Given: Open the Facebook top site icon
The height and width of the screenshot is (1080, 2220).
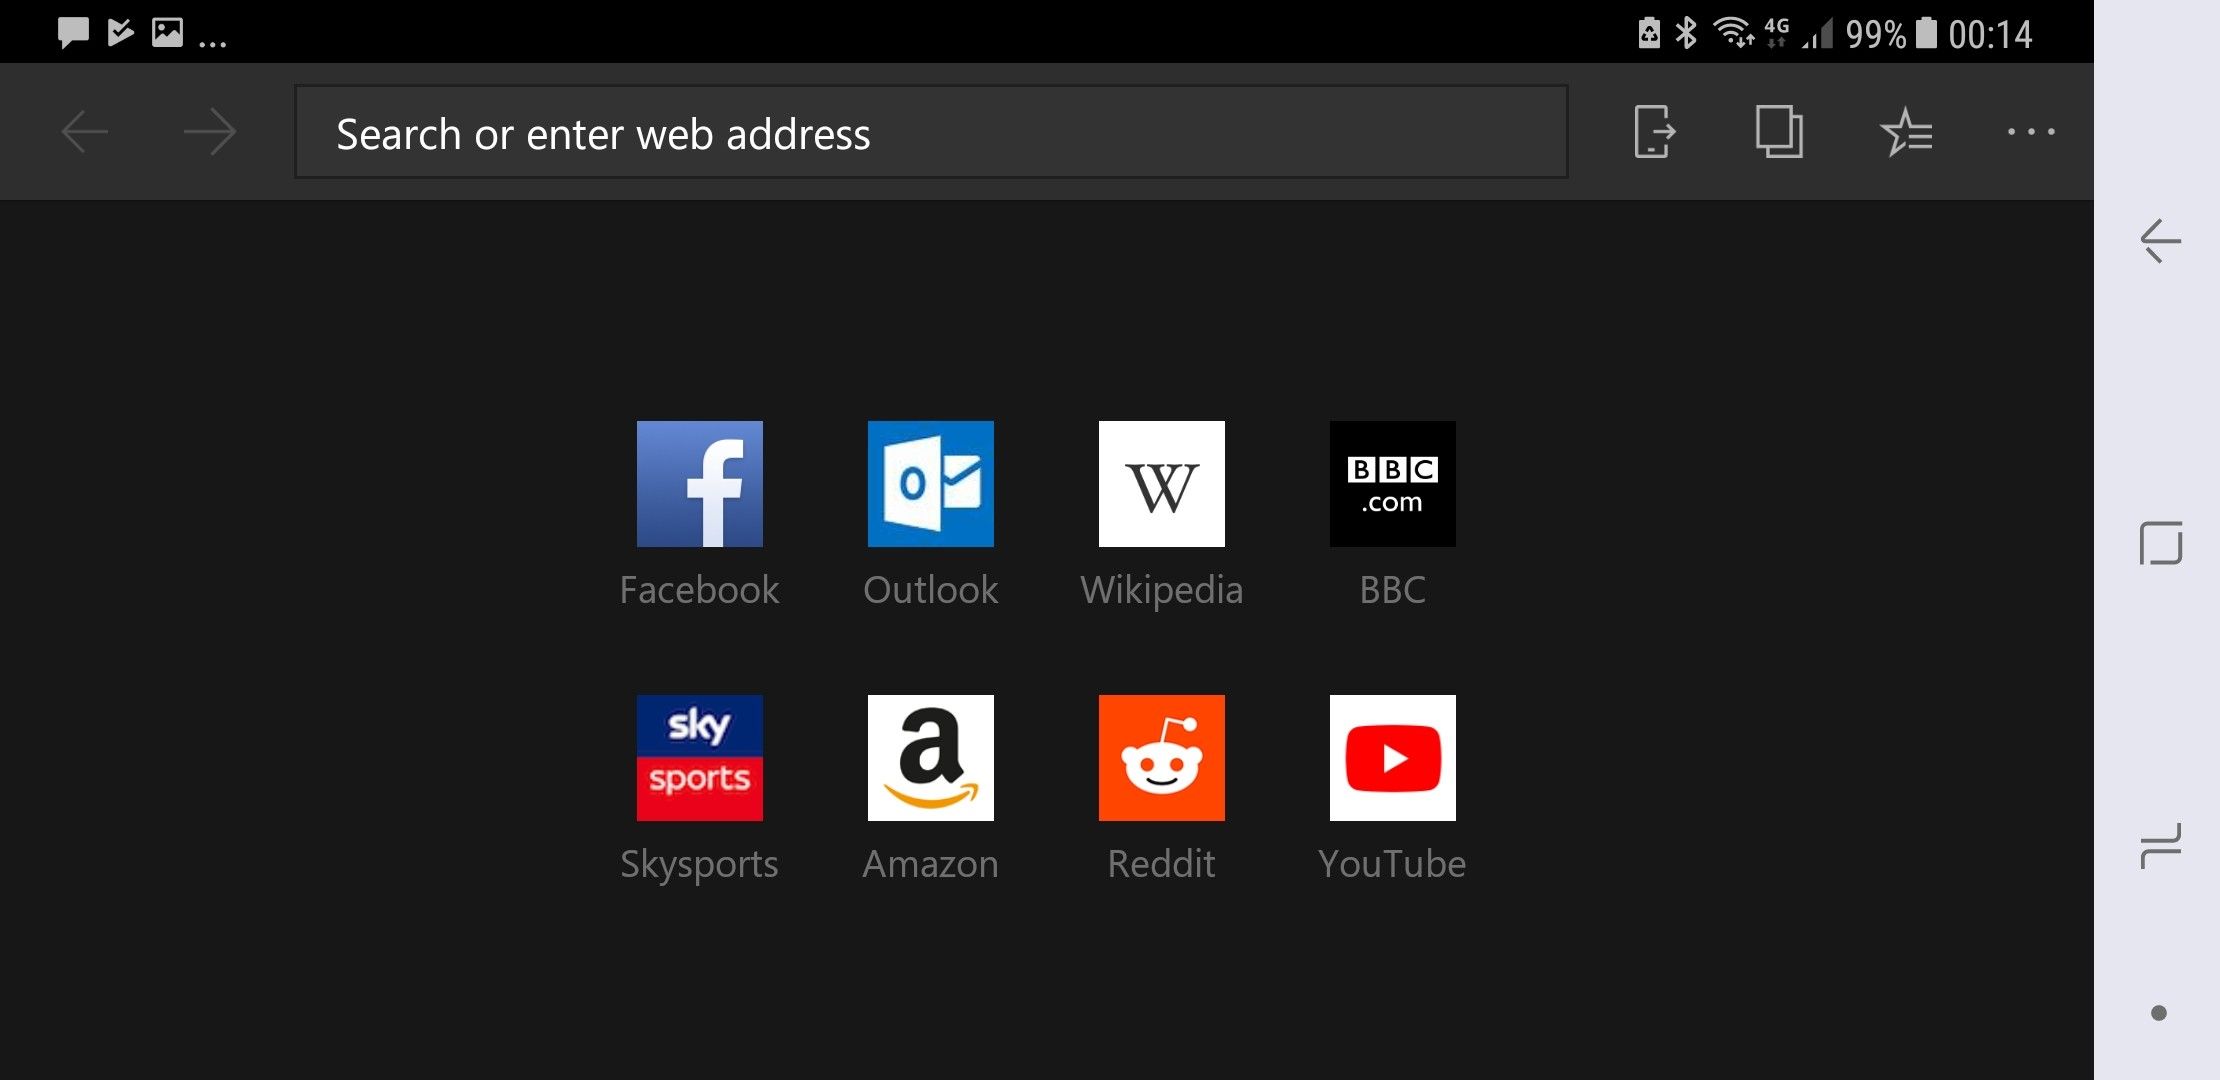Looking at the screenshot, I should [699, 484].
